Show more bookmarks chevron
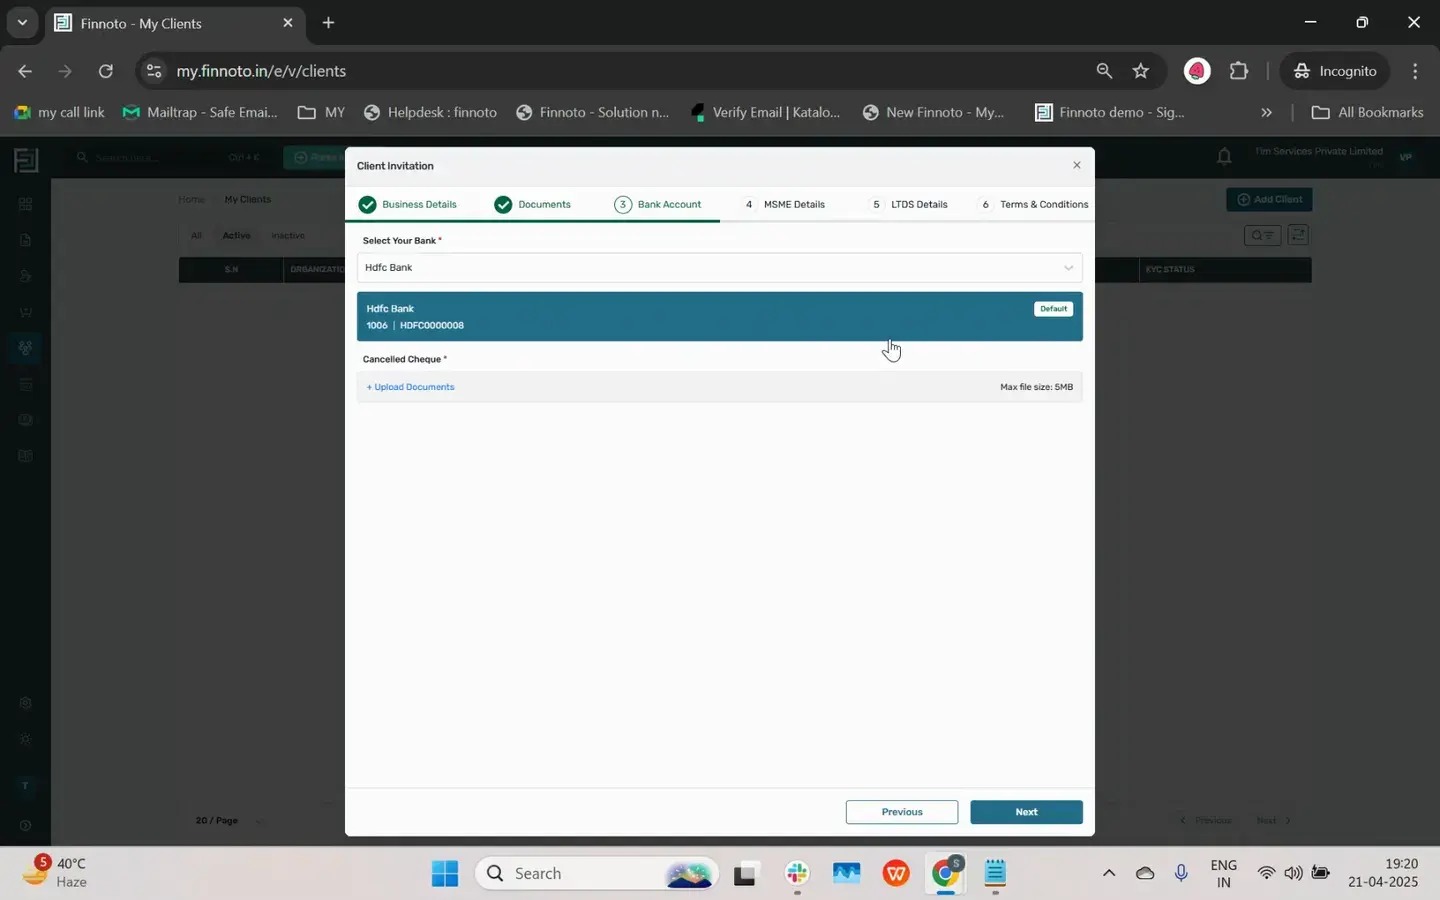This screenshot has width=1440, height=900. [x=1266, y=112]
